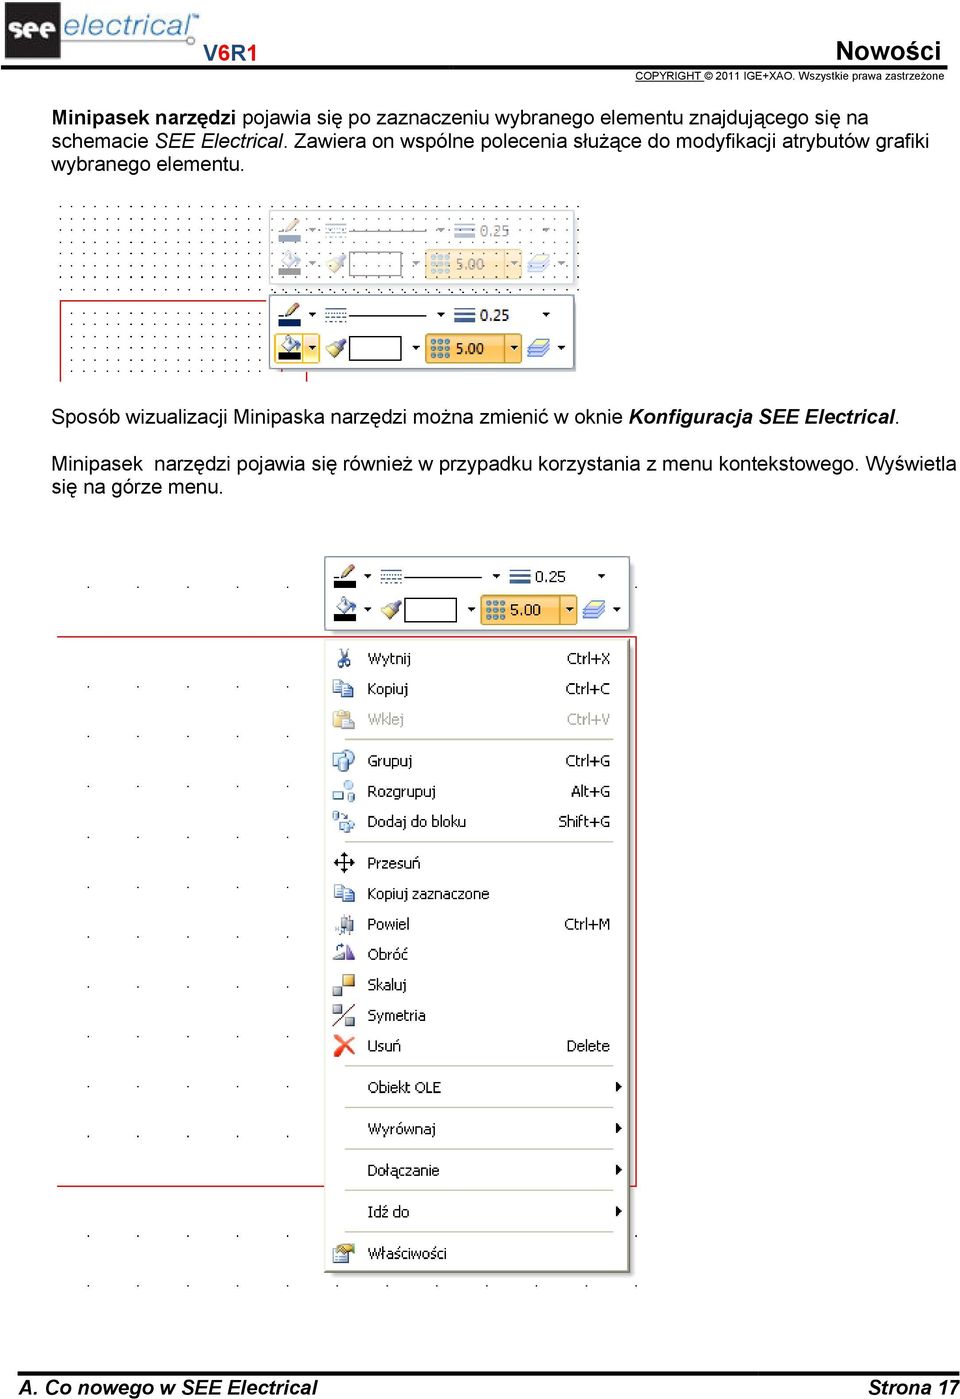Image resolution: width=960 pixels, height=1399 pixels.
Task: Click footer text 'A. Co nowego w SEE Electrical'
Action: tap(168, 1387)
